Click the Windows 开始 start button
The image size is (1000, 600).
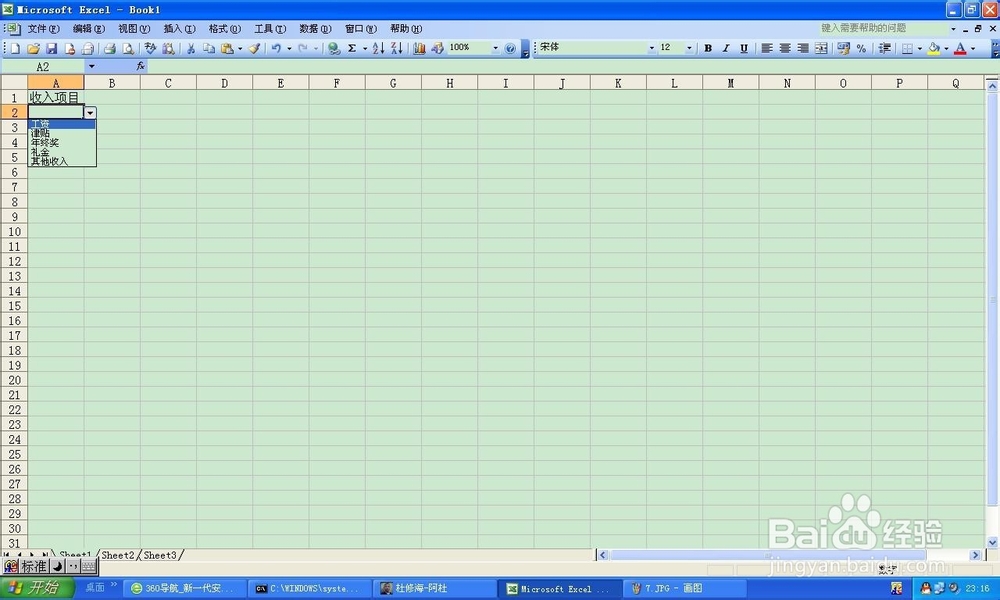click(36, 588)
